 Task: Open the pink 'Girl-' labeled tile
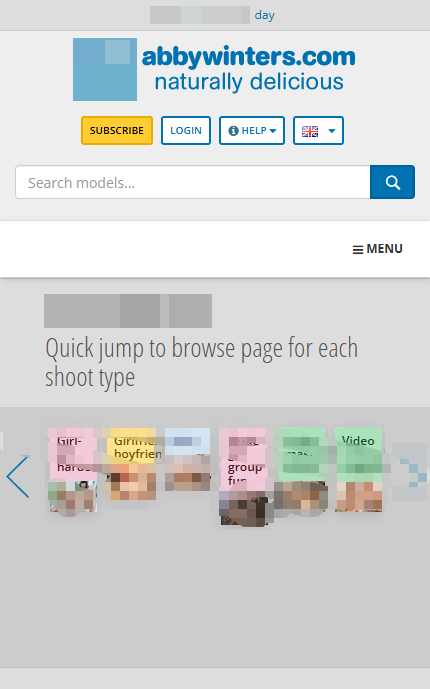pos(72,470)
